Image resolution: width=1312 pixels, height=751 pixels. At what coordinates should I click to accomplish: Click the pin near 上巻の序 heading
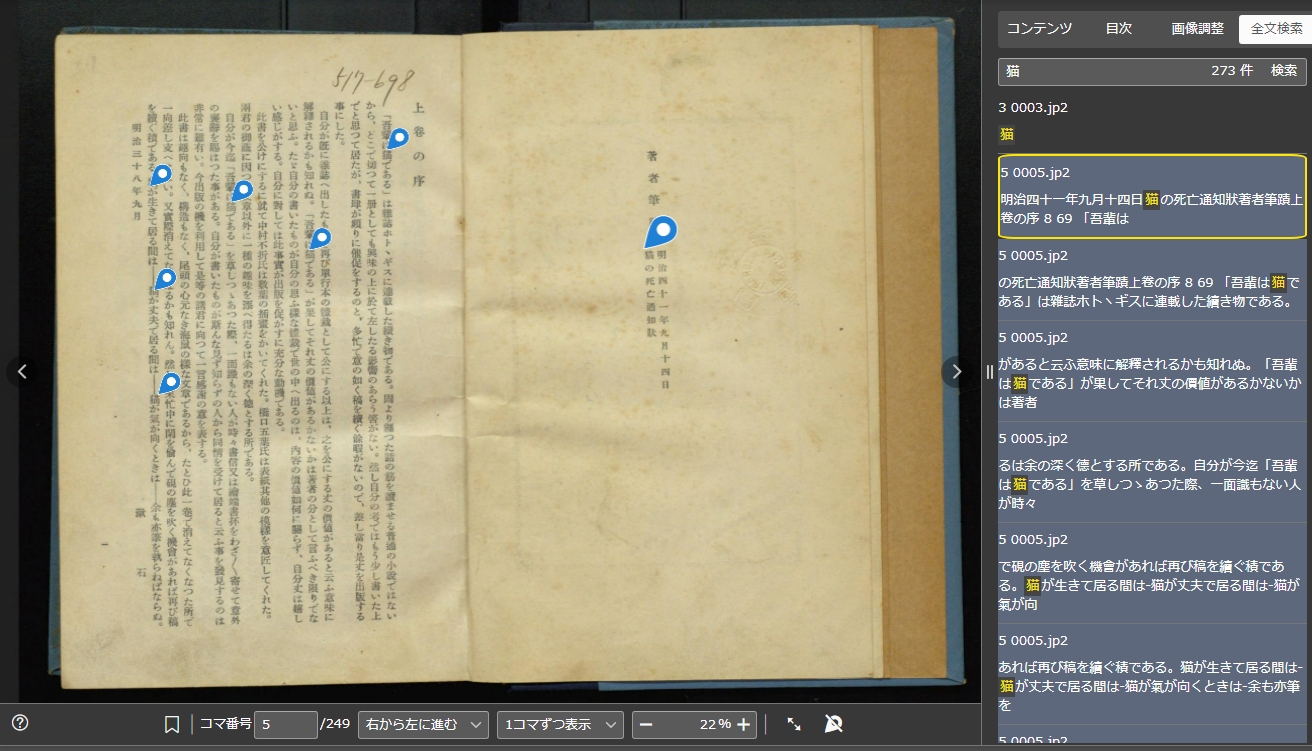(398, 138)
